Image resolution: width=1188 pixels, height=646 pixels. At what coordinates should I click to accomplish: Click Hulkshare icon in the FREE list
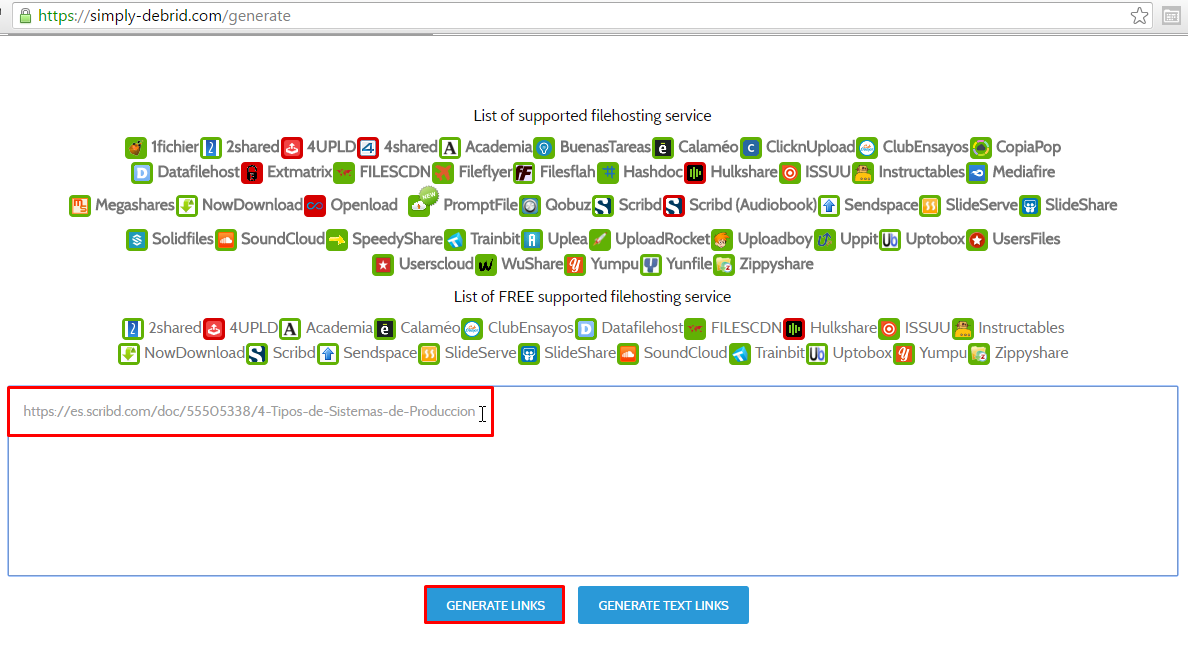[x=794, y=329]
